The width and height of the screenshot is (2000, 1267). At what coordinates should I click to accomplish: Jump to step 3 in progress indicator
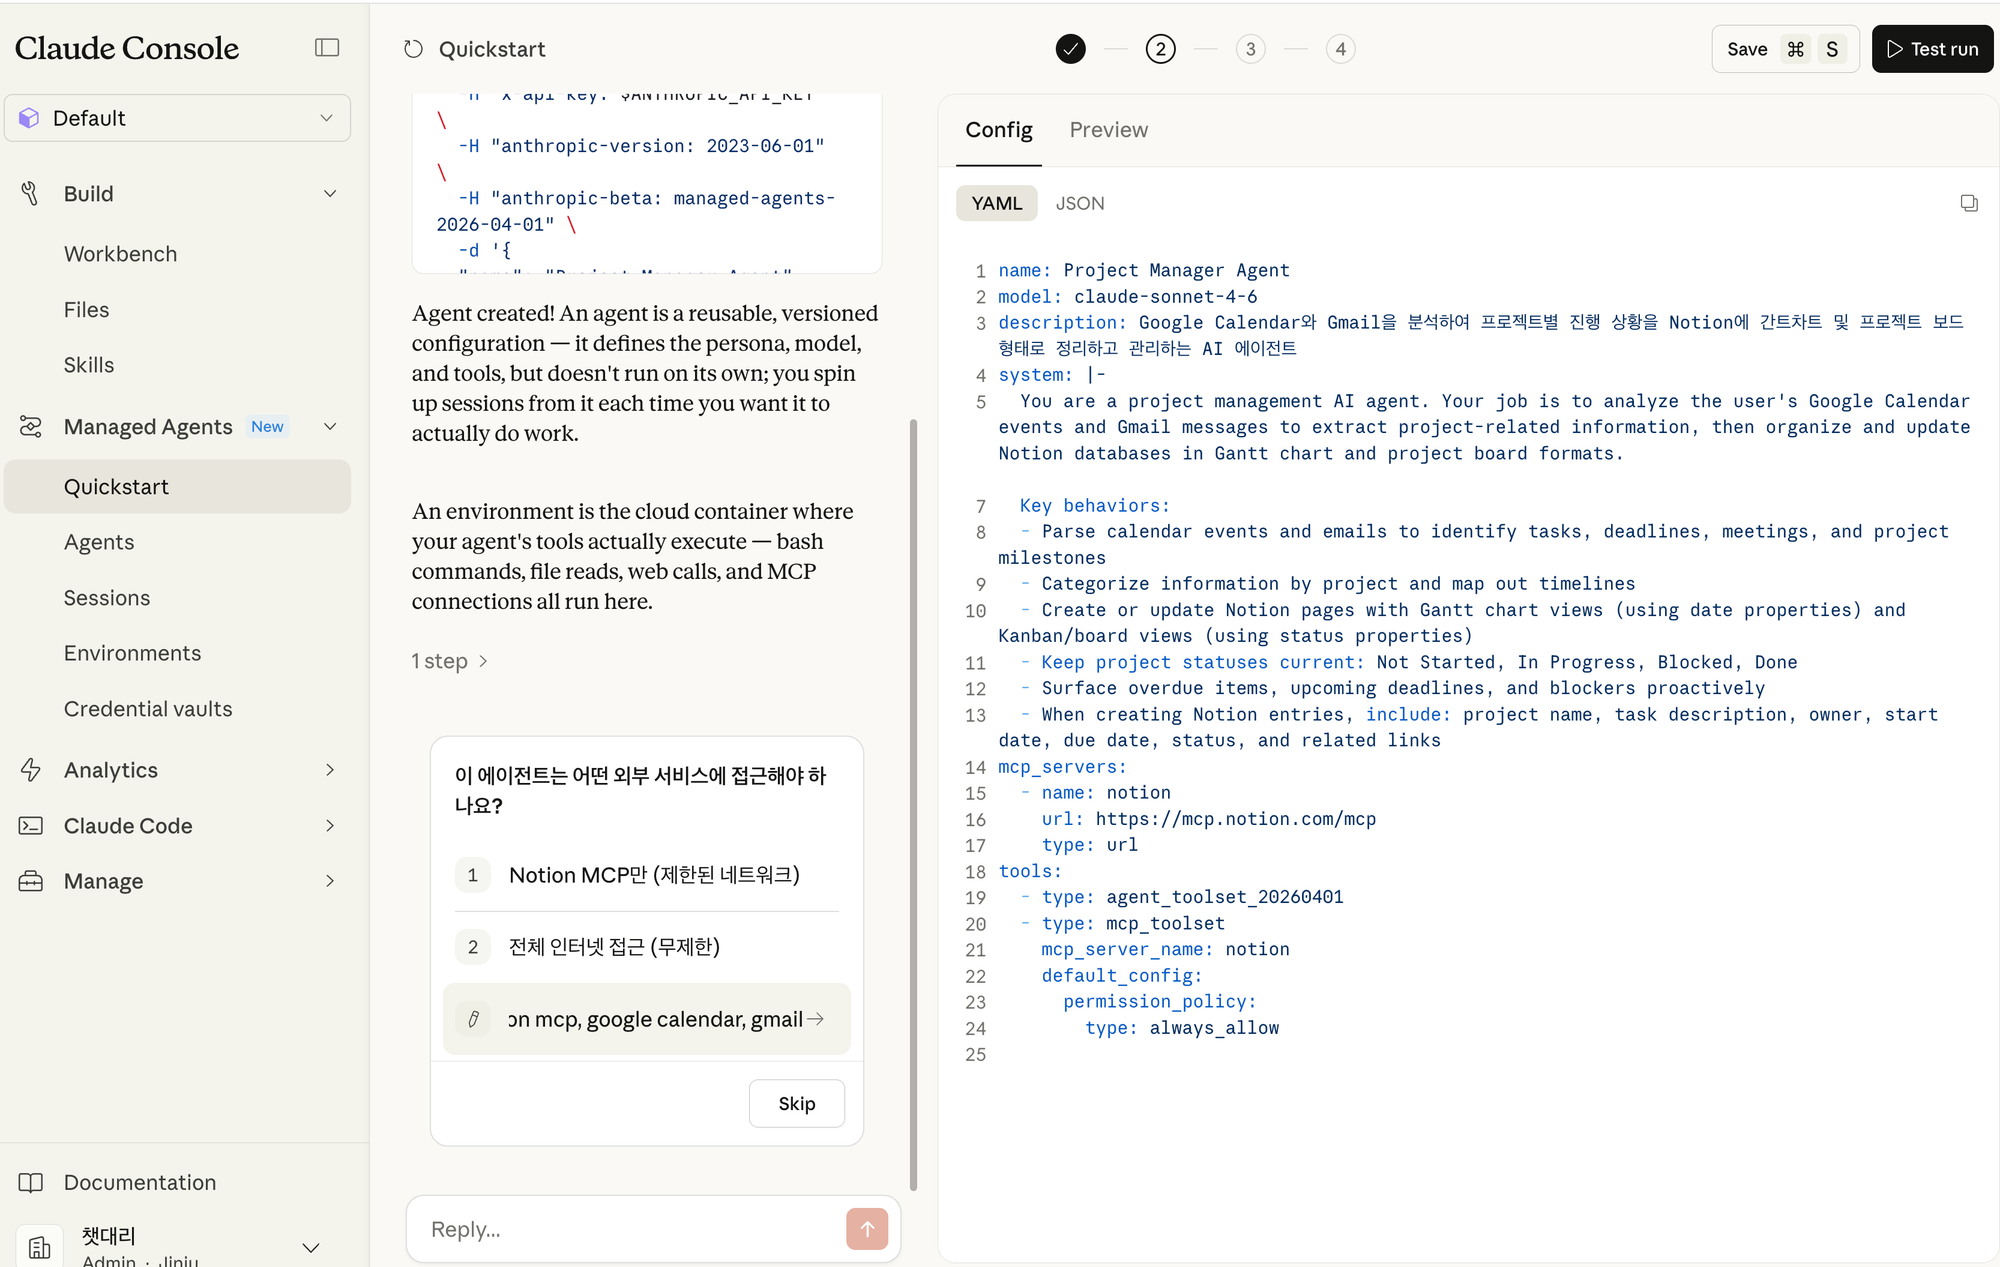point(1250,49)
